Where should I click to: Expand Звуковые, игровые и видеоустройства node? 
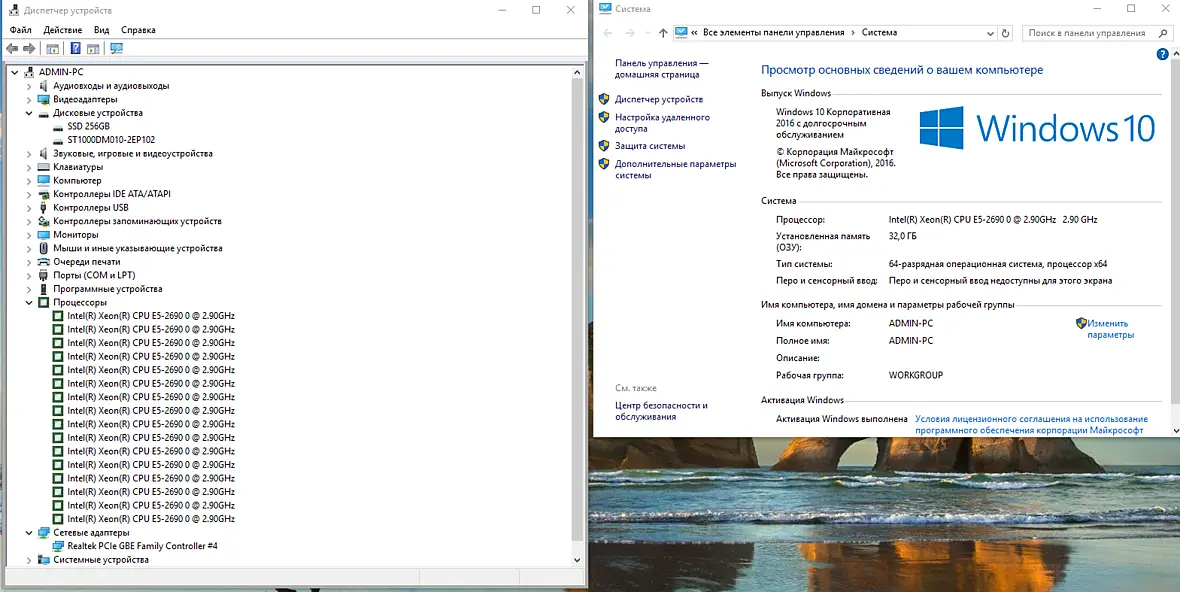pyautogui.click(x=29, y=153)
